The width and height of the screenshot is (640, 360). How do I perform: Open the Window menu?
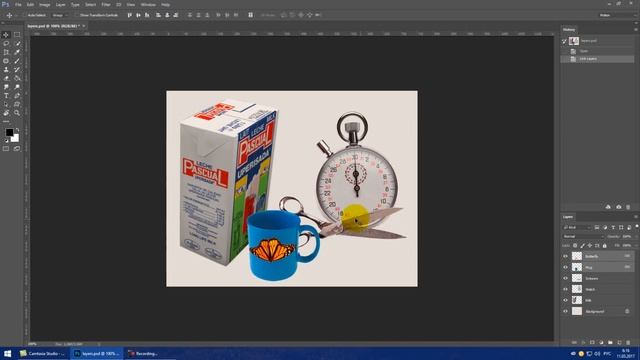pos(148,4)
